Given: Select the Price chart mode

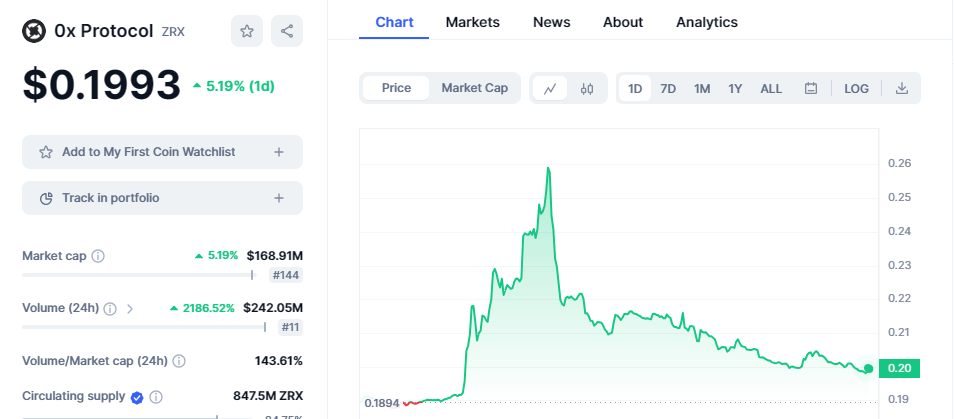Looking at the screenshot, I should [396, 88].
